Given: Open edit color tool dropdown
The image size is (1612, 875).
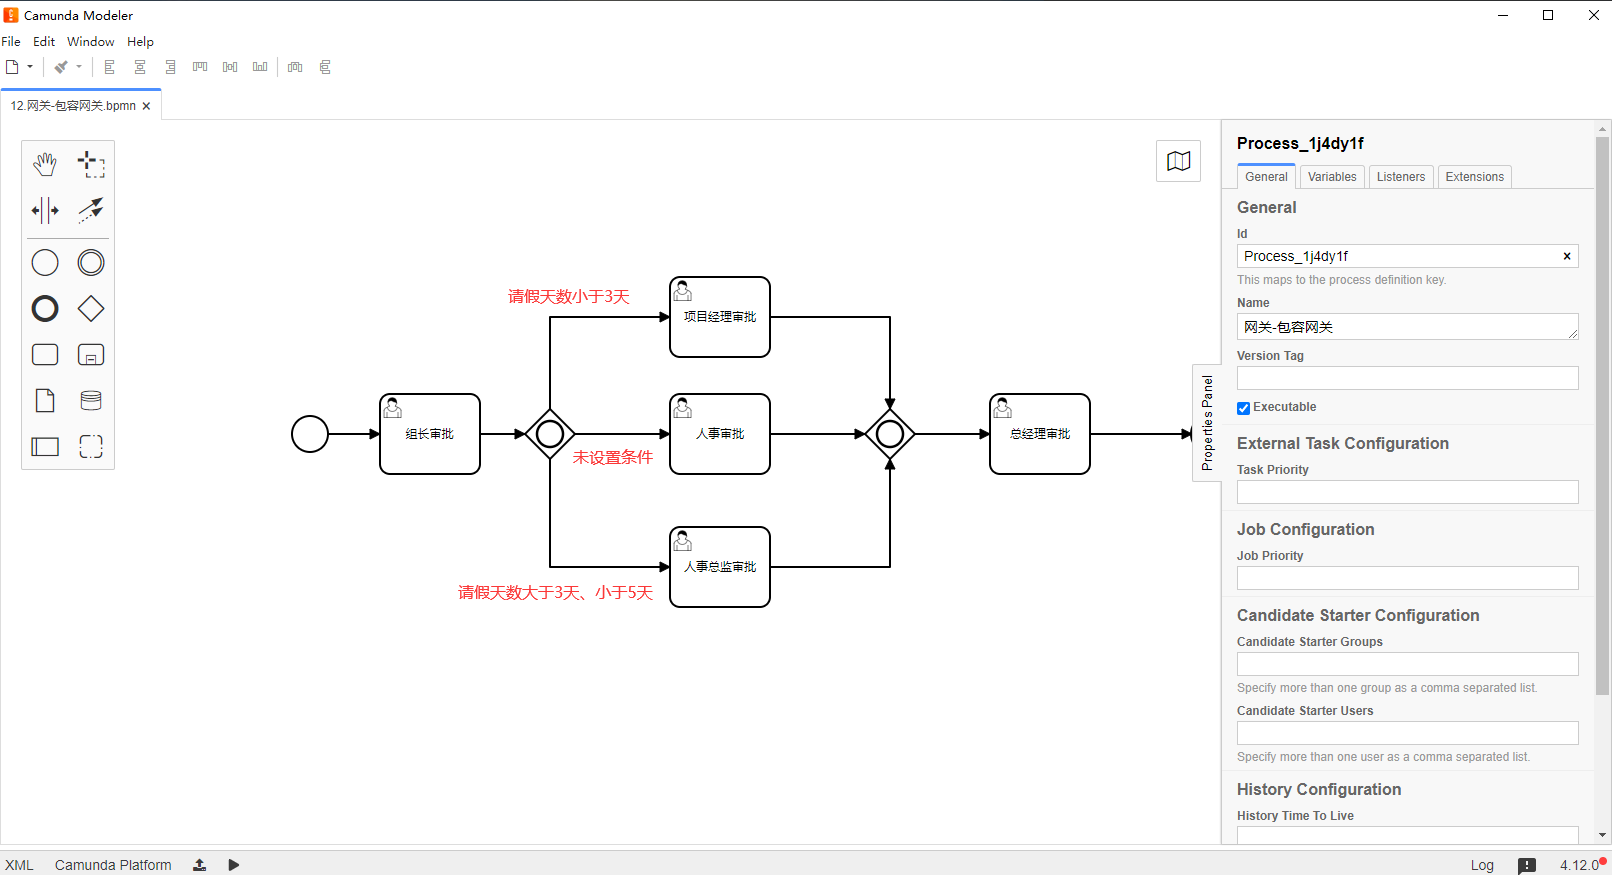Looking at the screenshot, I should click(79, 67).
